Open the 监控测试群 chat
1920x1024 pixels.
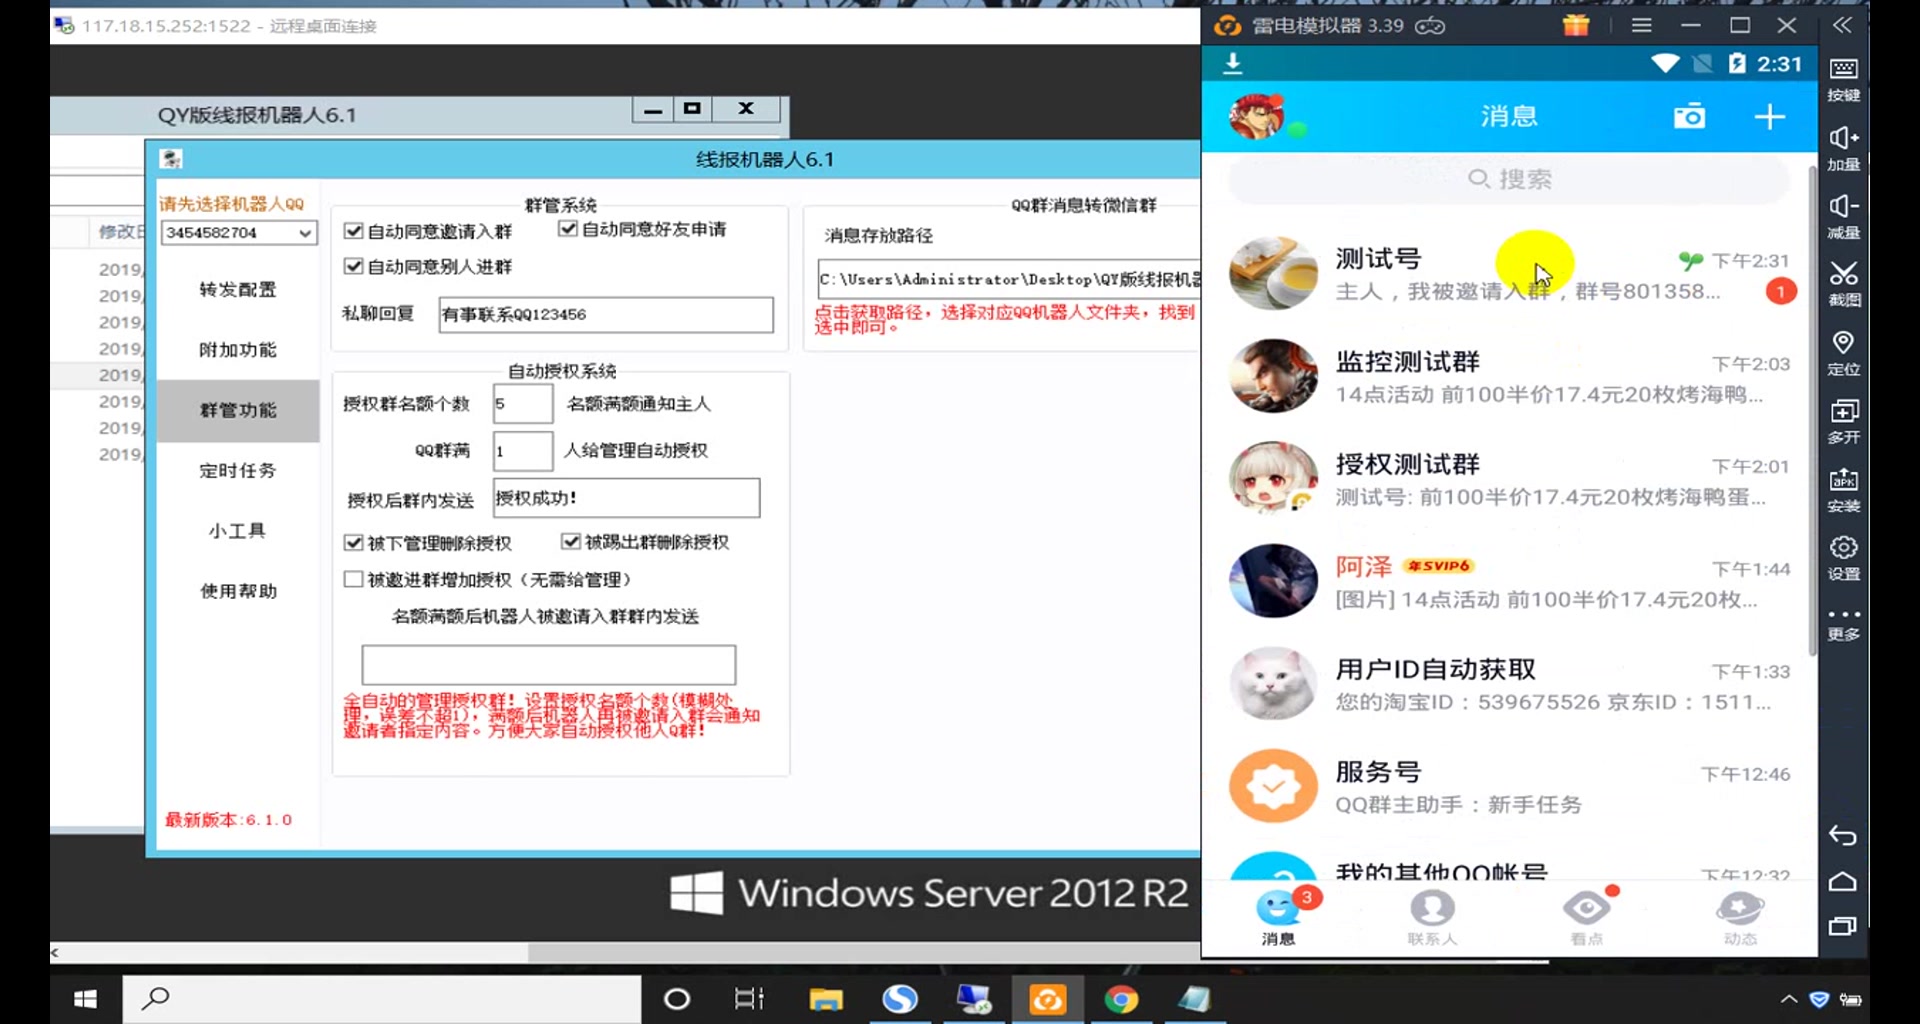(1510, 376)
